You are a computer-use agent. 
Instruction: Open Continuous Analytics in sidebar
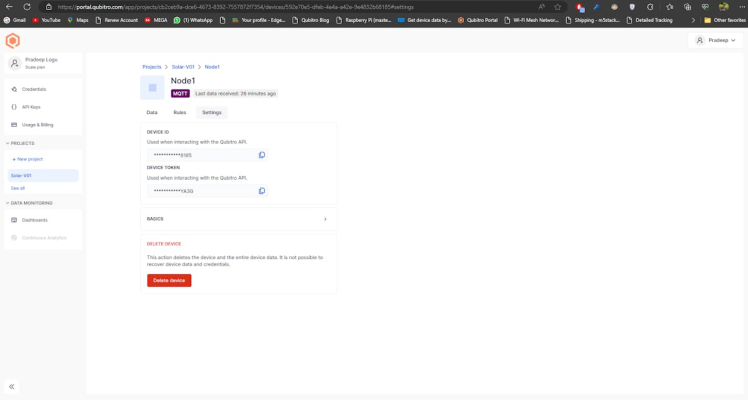44,238
